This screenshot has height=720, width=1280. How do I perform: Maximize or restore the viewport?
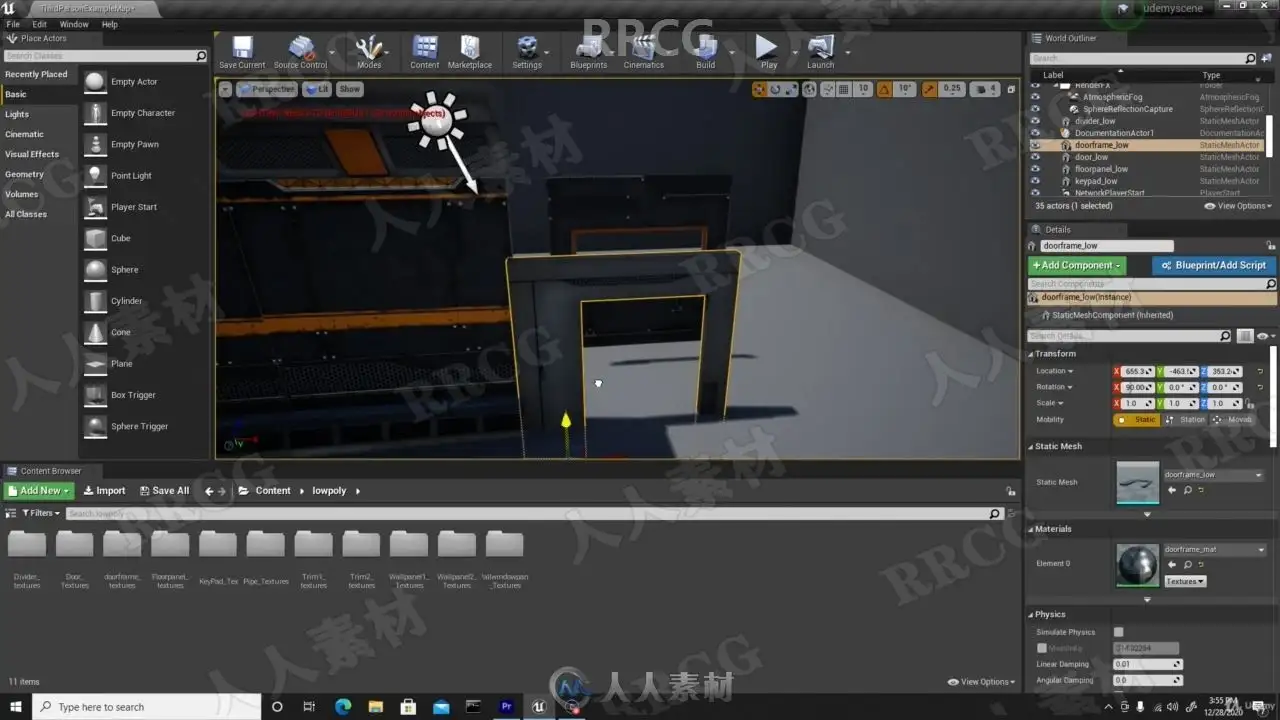pos(1010,89)
